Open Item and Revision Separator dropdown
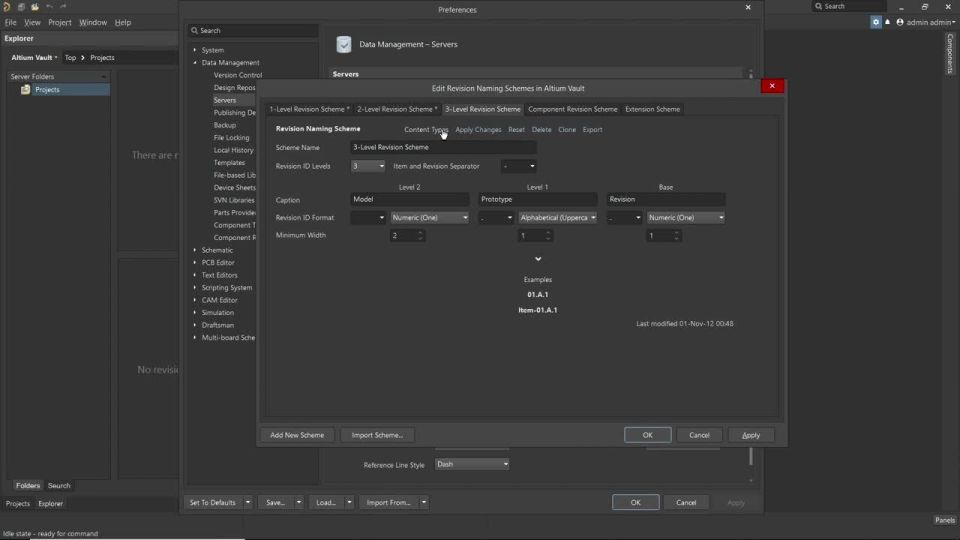960x540 pixels. point(519,166)
